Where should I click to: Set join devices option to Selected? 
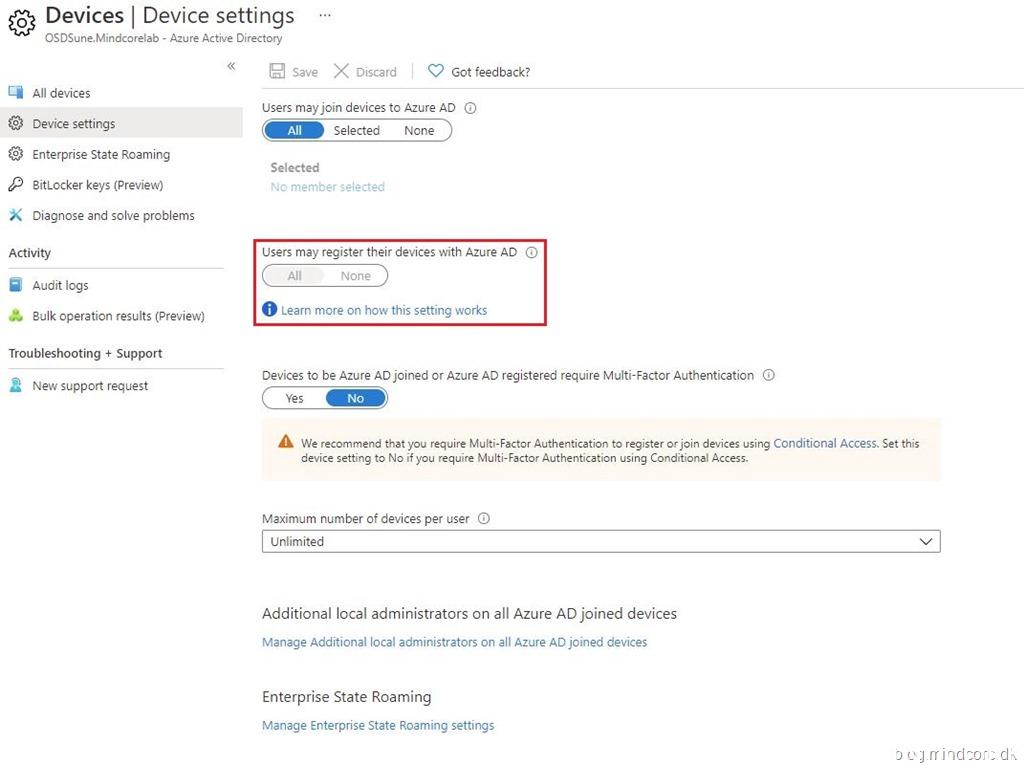click(x=356, y=131)
